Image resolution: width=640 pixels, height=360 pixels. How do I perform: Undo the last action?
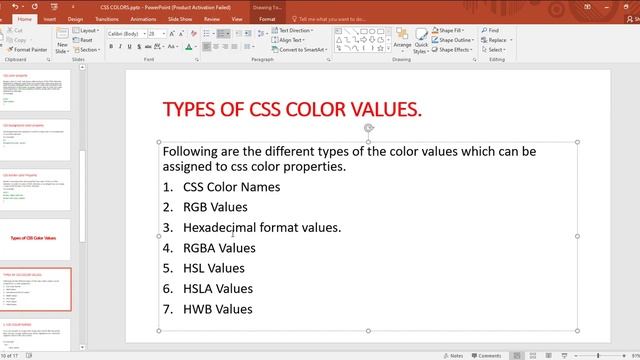coord(15,7)
